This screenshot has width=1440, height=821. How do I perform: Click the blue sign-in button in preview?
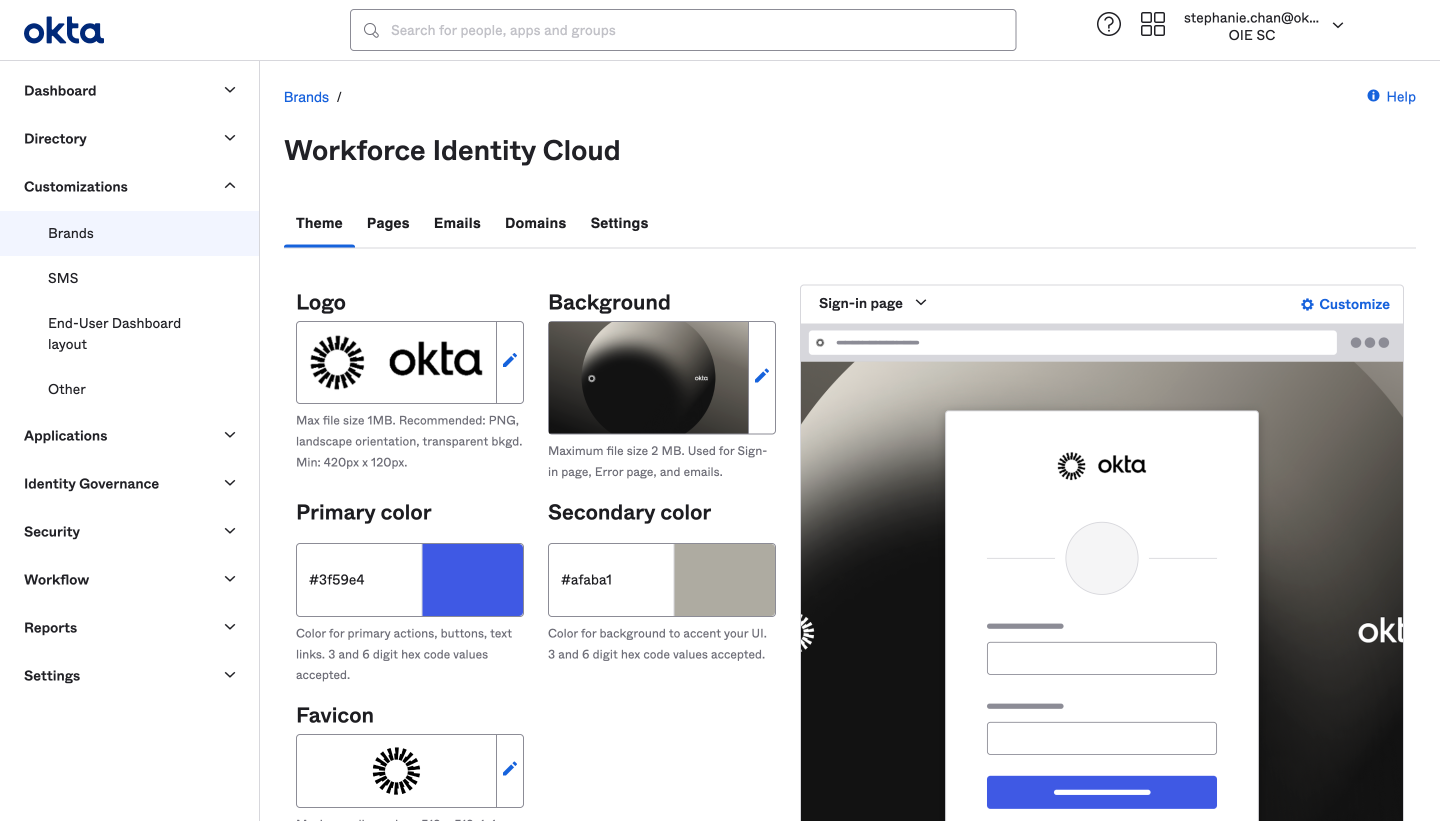[x=1102, y=792]
